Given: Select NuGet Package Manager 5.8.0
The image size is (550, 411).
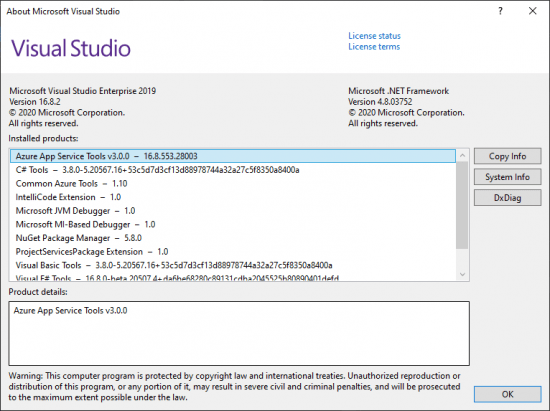Looking at the screenshot, I should 233,238.
